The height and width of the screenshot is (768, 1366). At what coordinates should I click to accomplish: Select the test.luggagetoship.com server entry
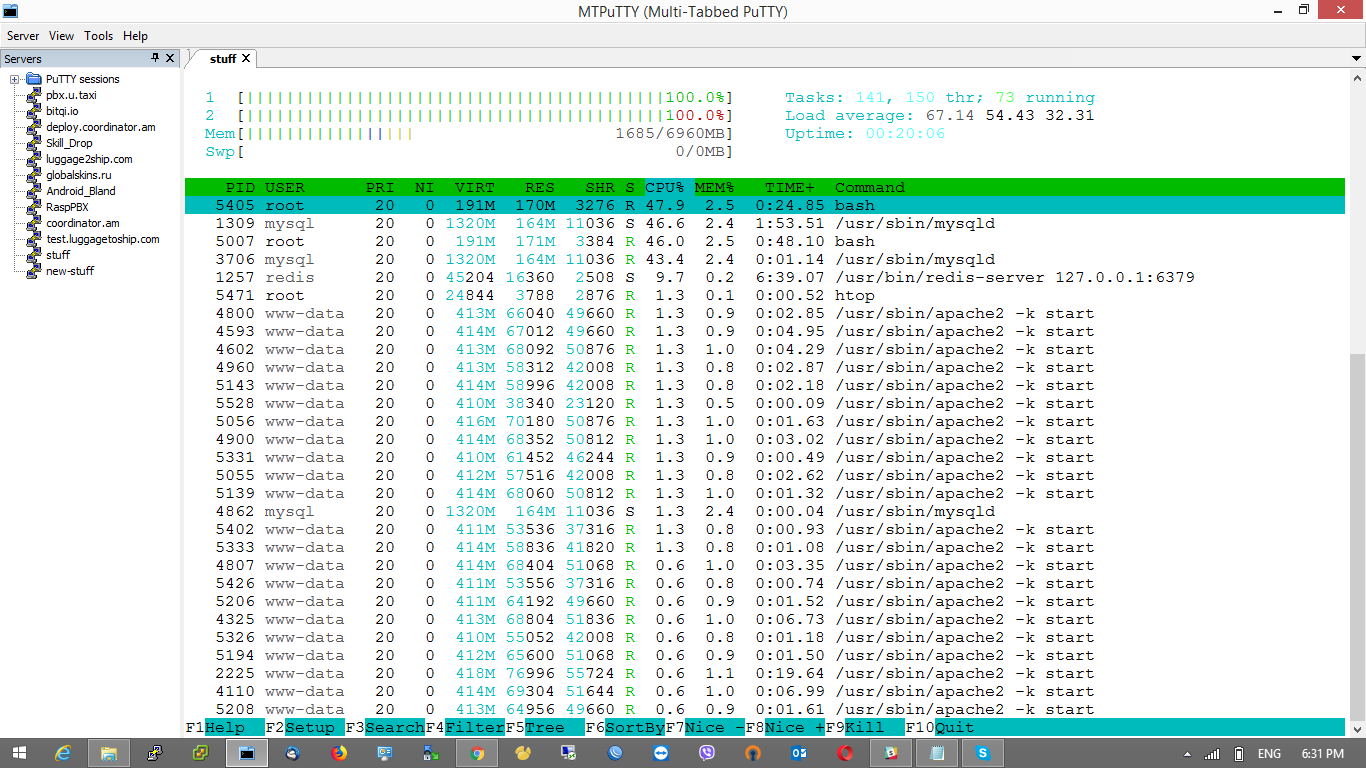pyautogui.click(x=103, y=239)
